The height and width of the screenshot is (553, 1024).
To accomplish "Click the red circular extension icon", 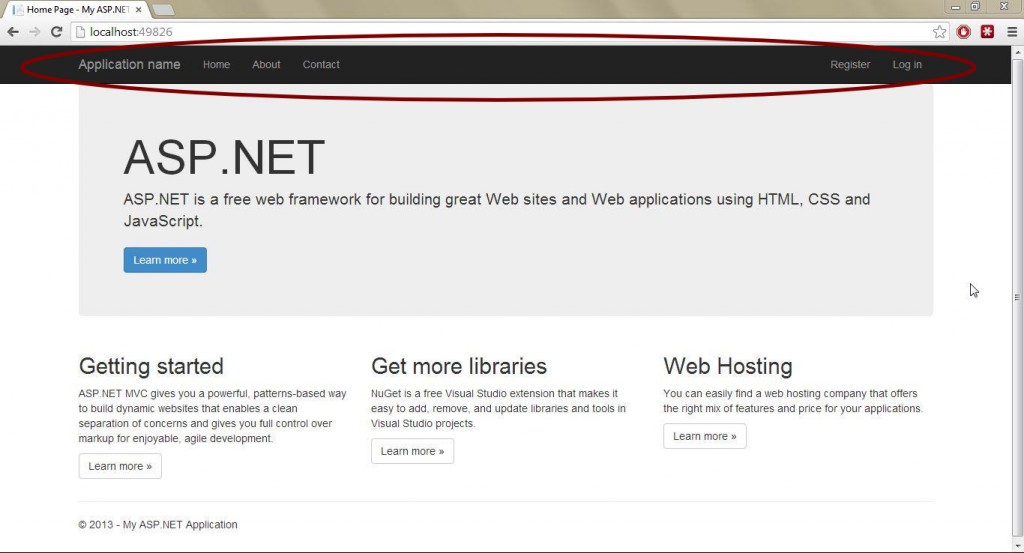I will [964, 32].
